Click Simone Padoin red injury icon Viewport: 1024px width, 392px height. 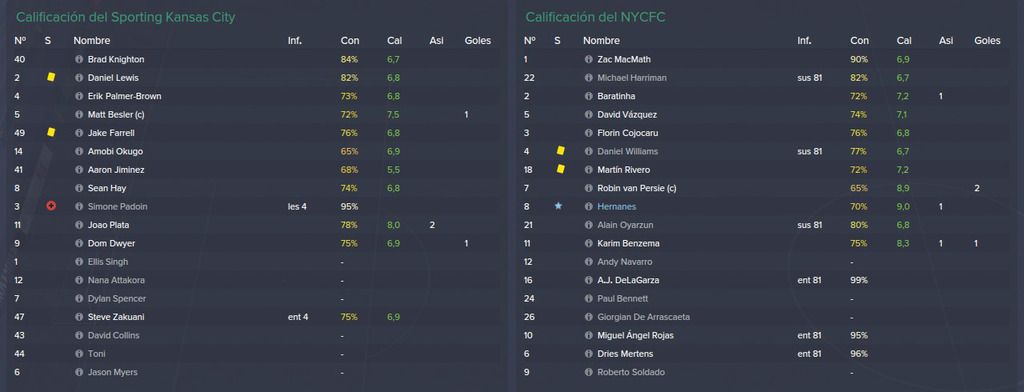pyautogui.click(x=51, y=206)
